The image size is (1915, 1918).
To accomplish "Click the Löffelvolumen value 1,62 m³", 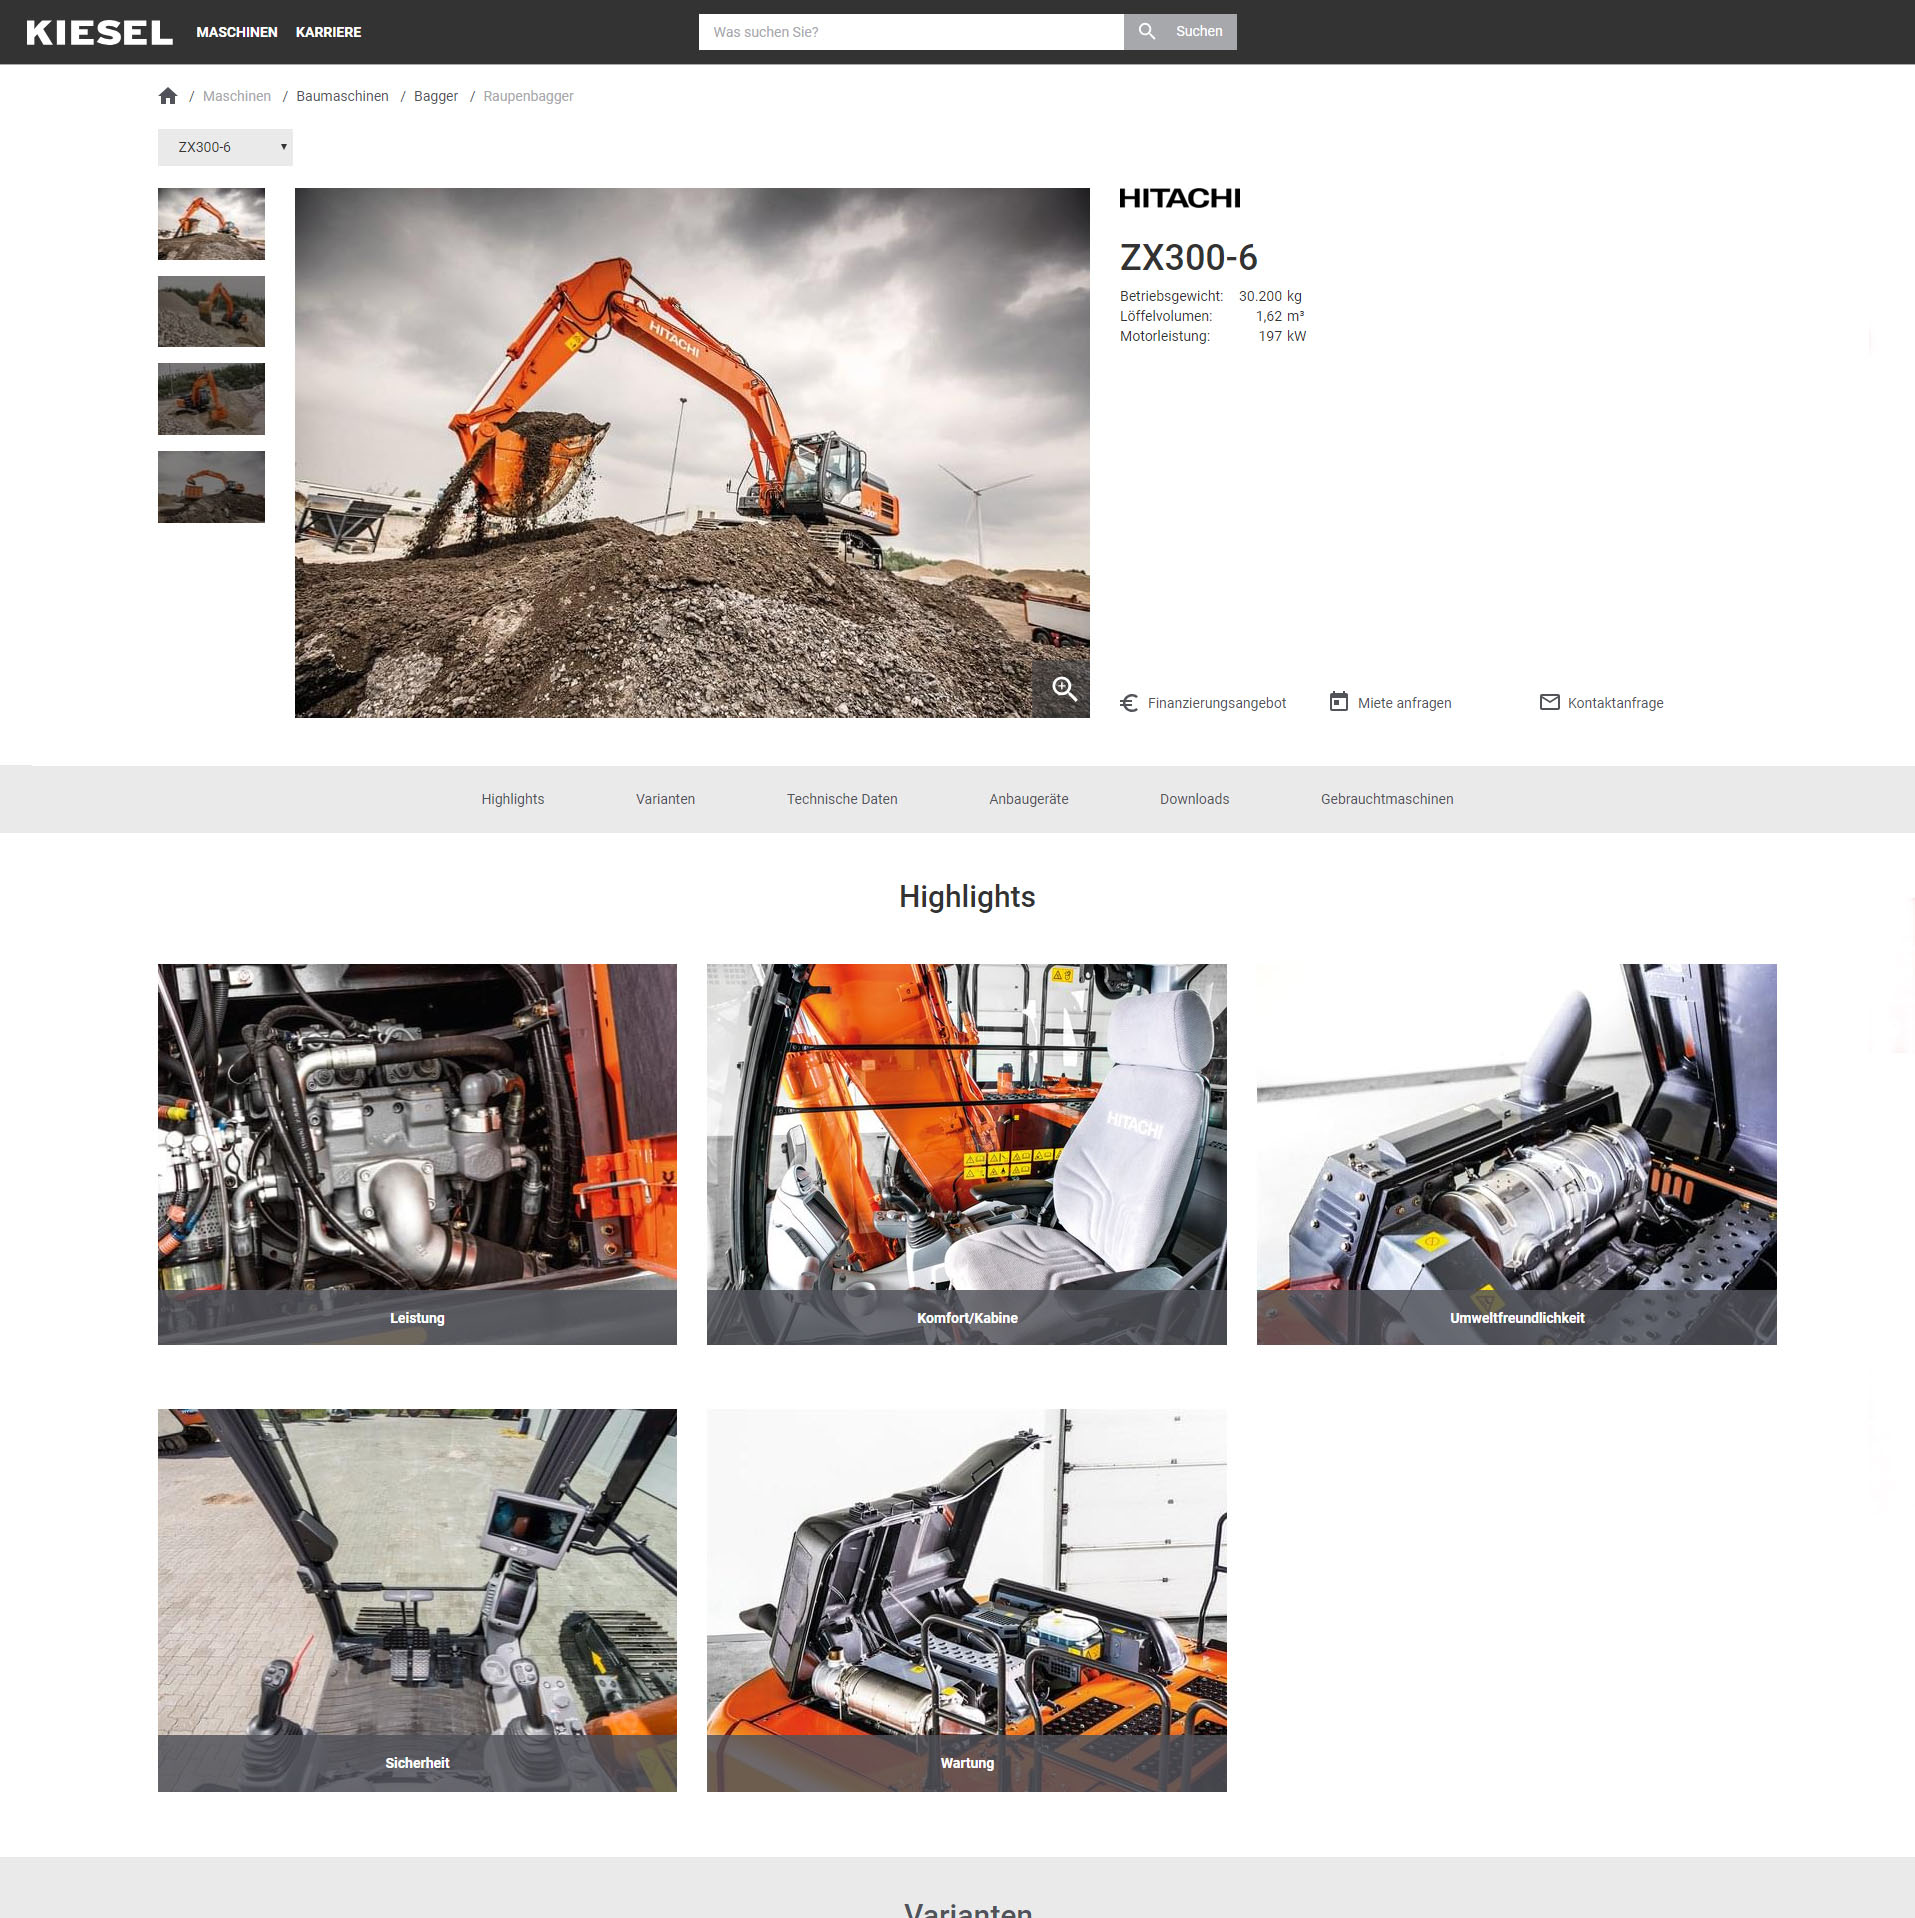I will [x=1280, y=316].
